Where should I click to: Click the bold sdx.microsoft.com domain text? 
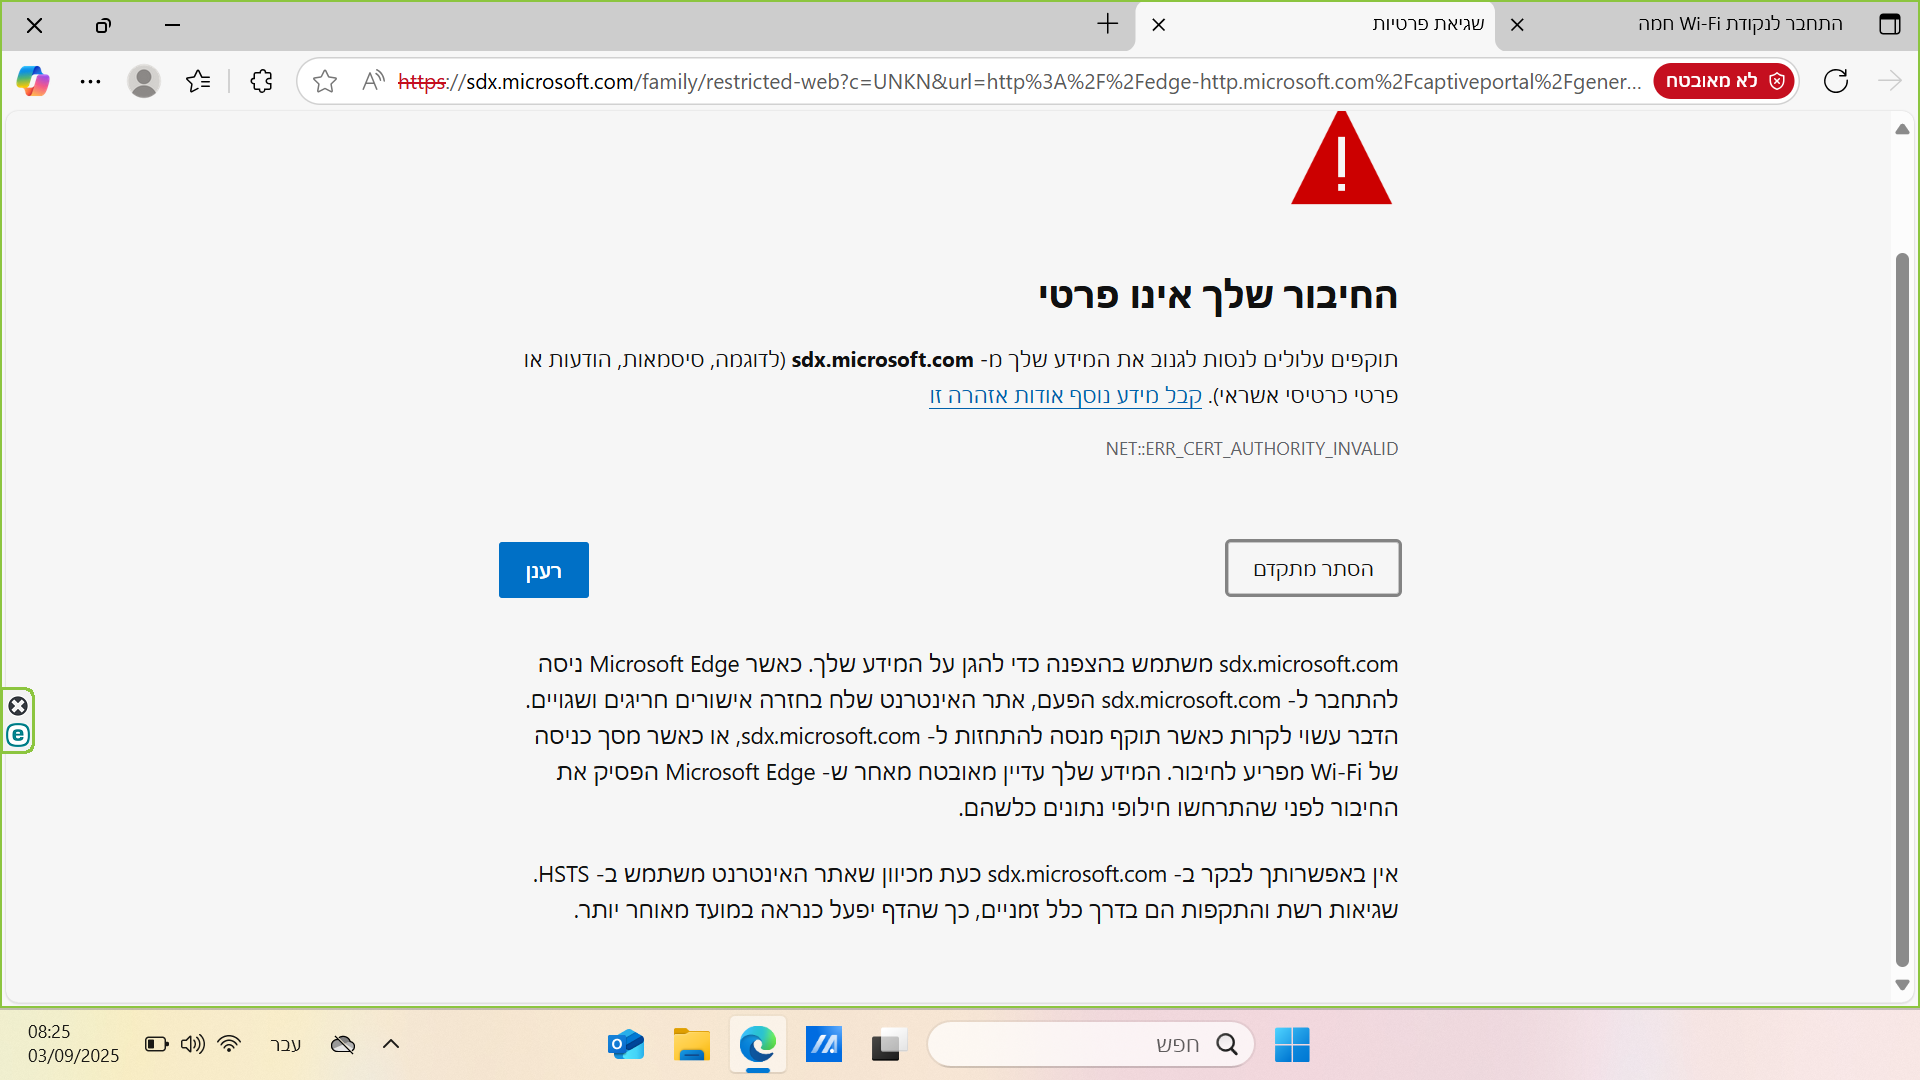click(x=882, y=360)
